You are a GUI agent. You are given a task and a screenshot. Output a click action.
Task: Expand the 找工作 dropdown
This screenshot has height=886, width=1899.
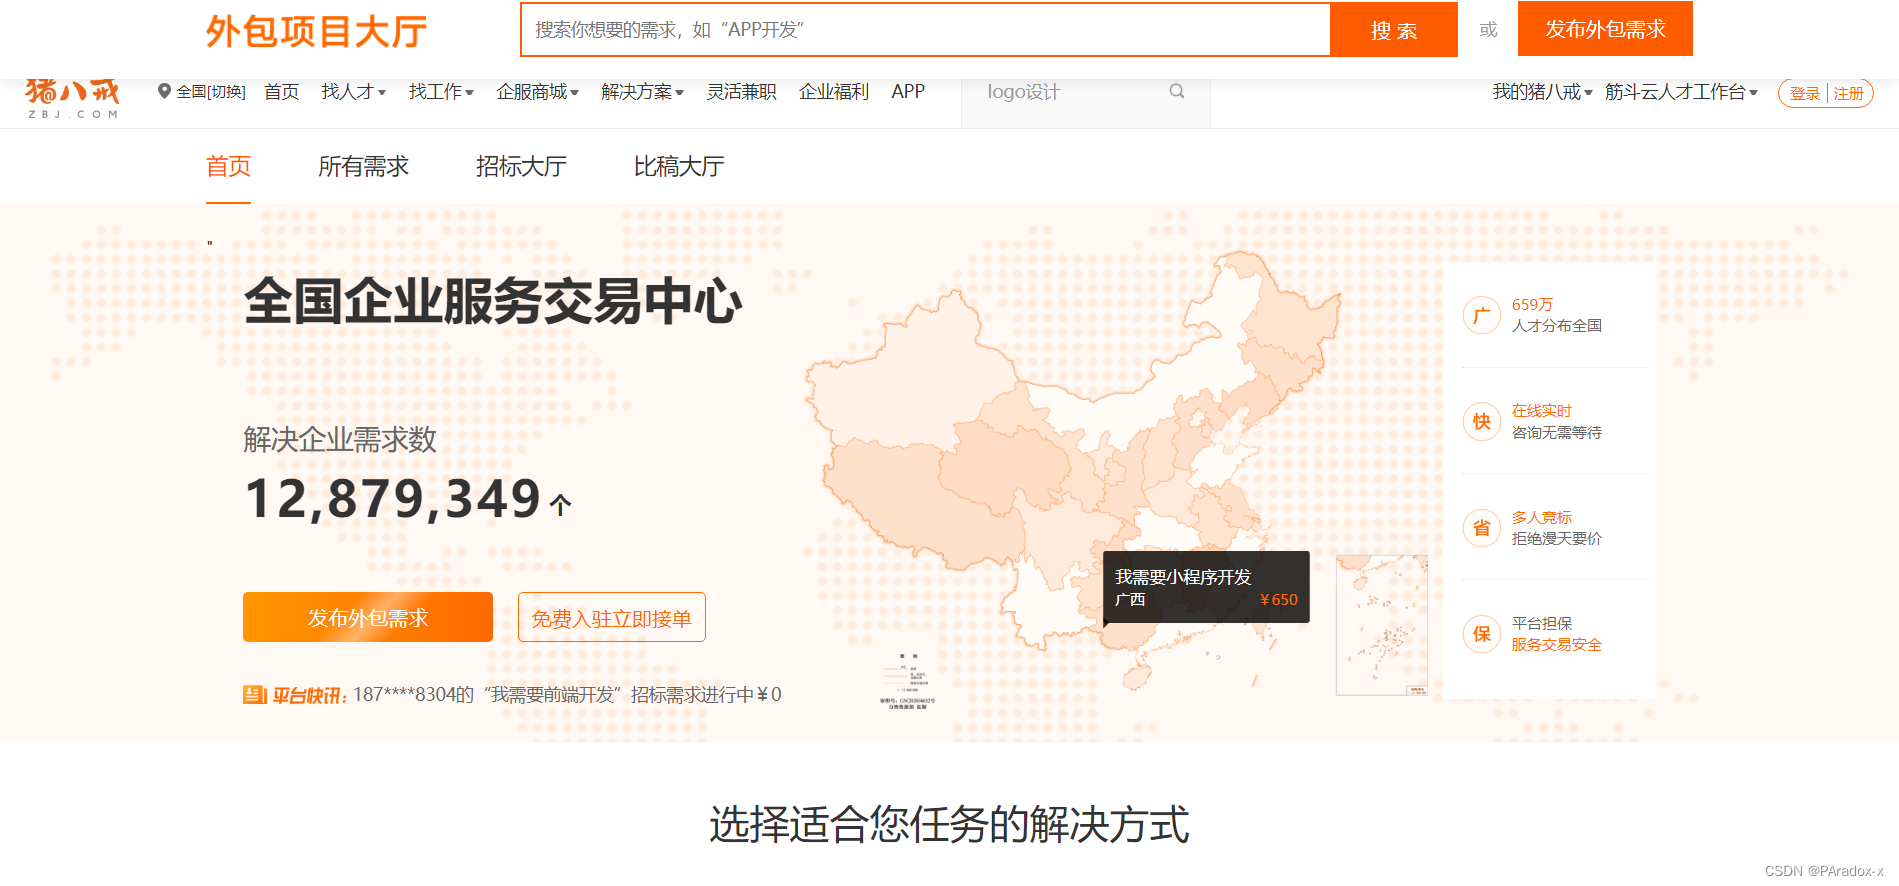pyautogui.click(x=441, y=92)
